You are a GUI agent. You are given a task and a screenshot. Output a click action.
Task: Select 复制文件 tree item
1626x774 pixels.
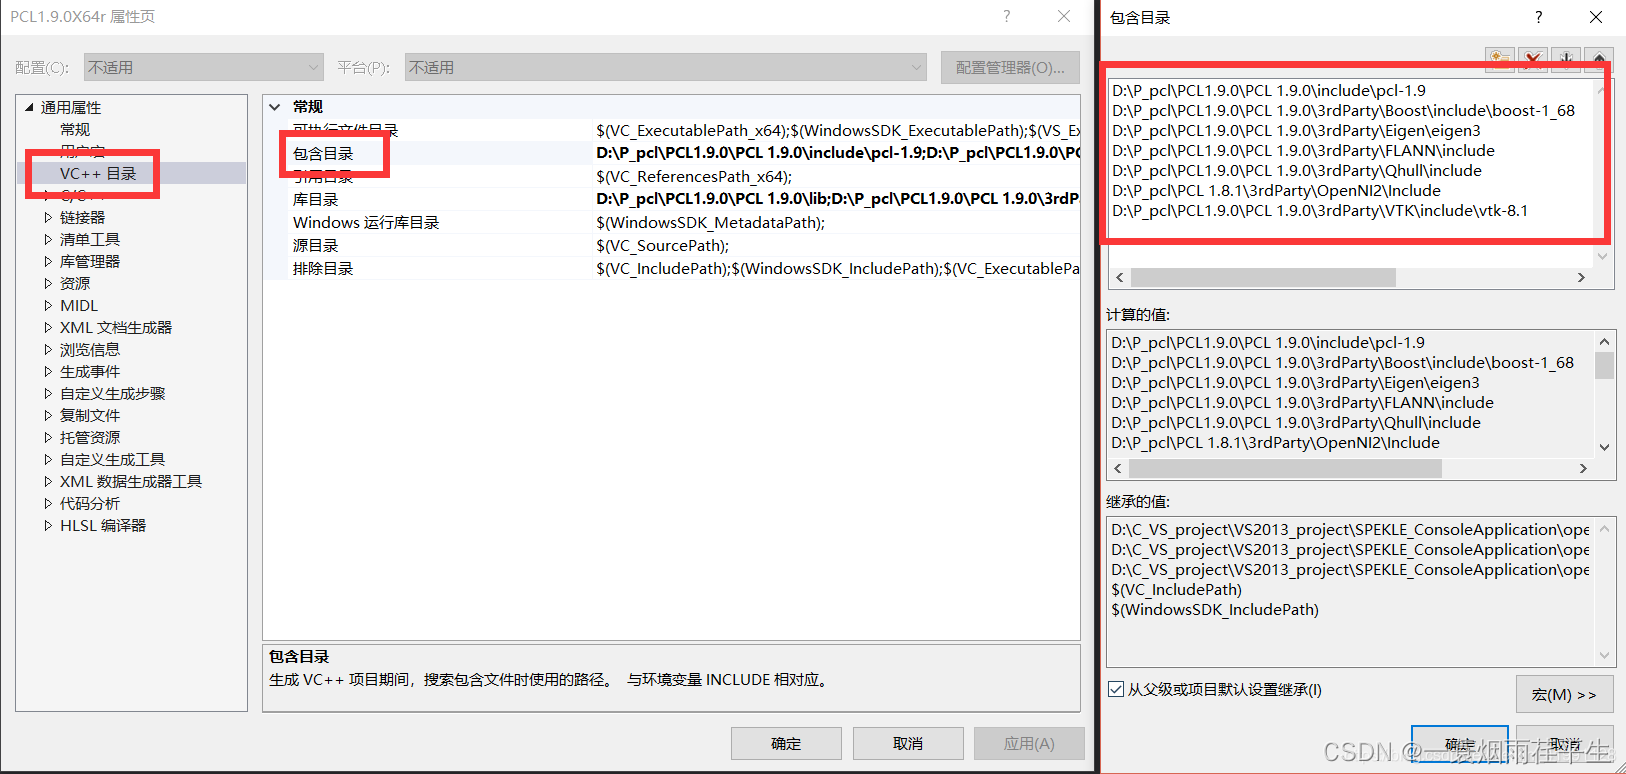[90, 415]
